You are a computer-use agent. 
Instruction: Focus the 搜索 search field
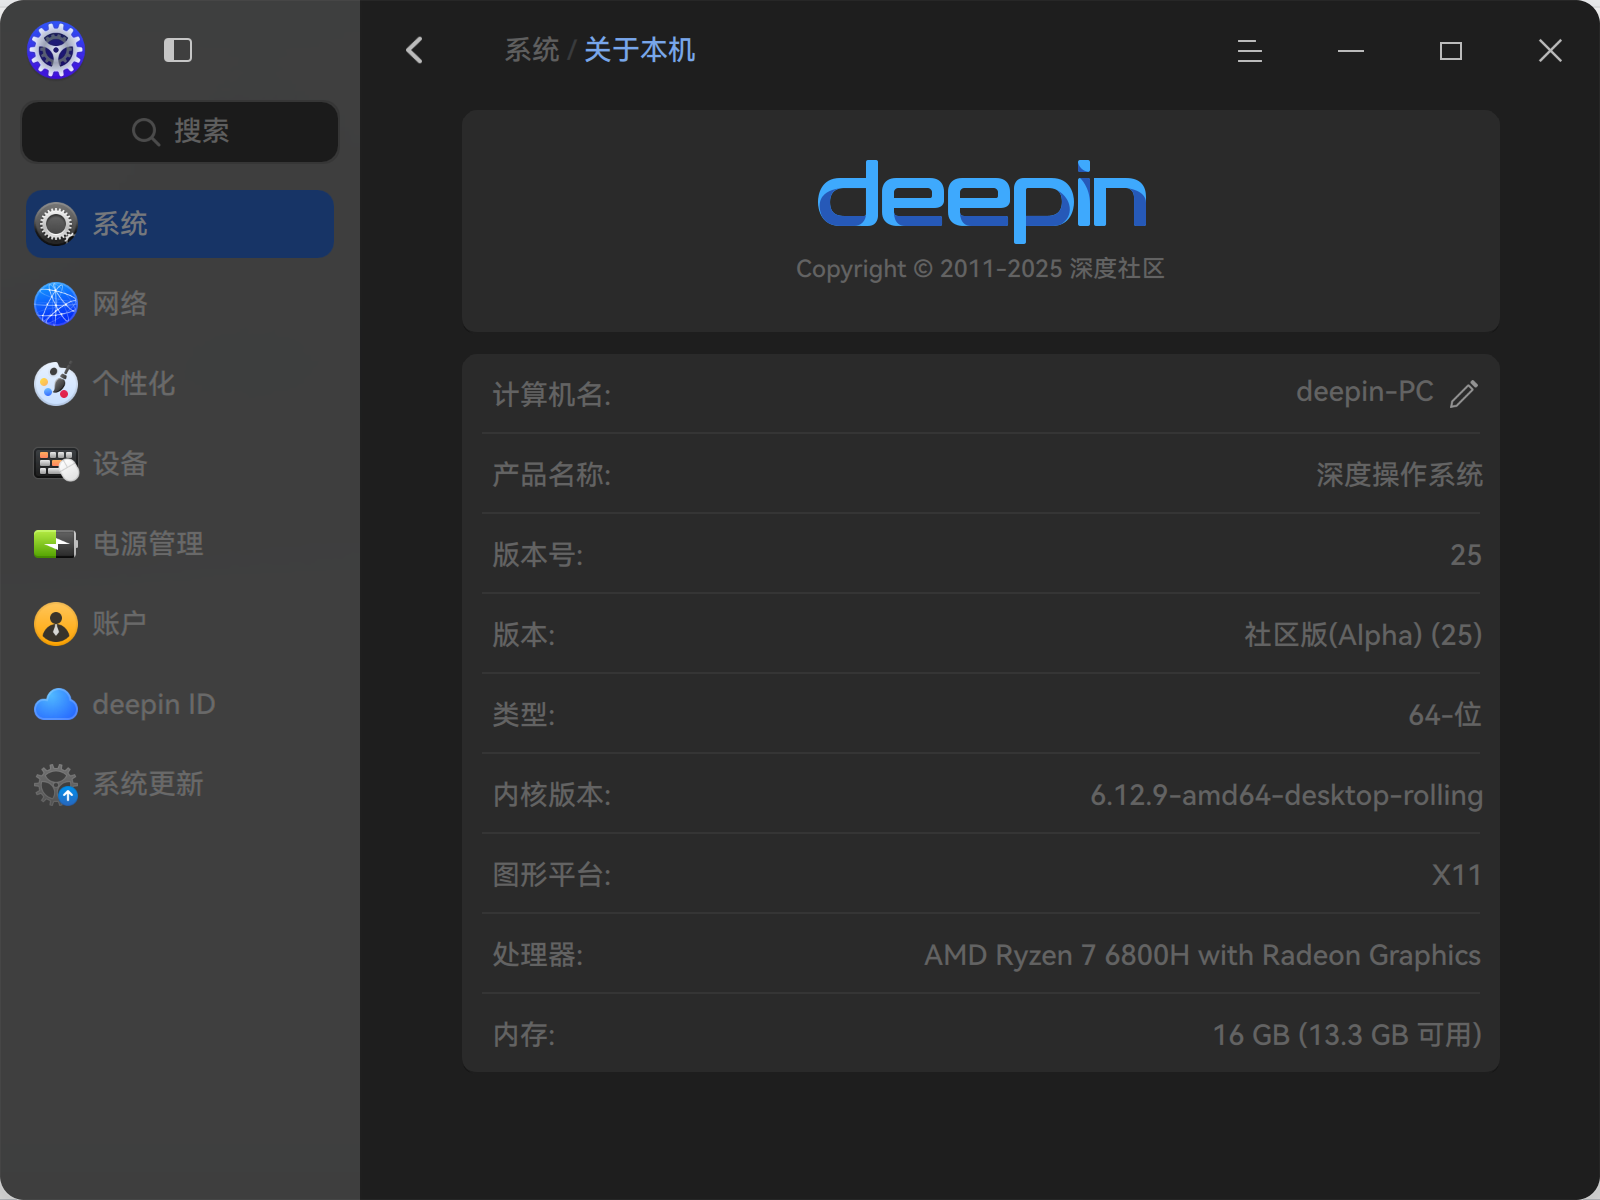point(180,132)
